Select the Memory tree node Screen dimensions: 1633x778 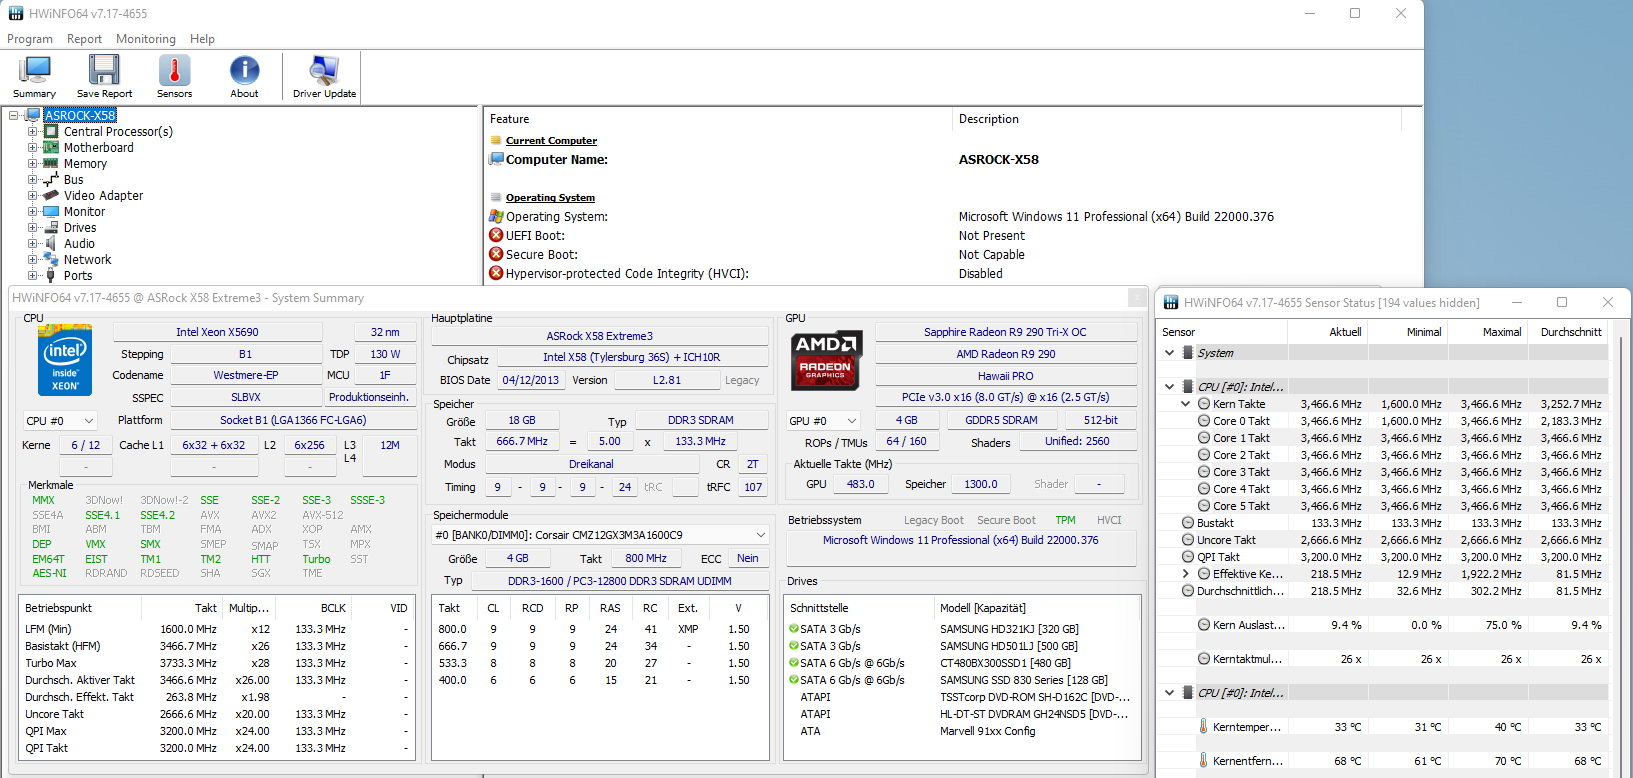point(85,164)
